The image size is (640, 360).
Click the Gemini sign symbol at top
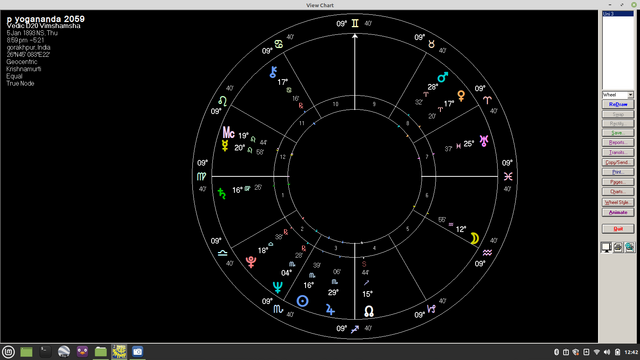click(x=355, y=23)
